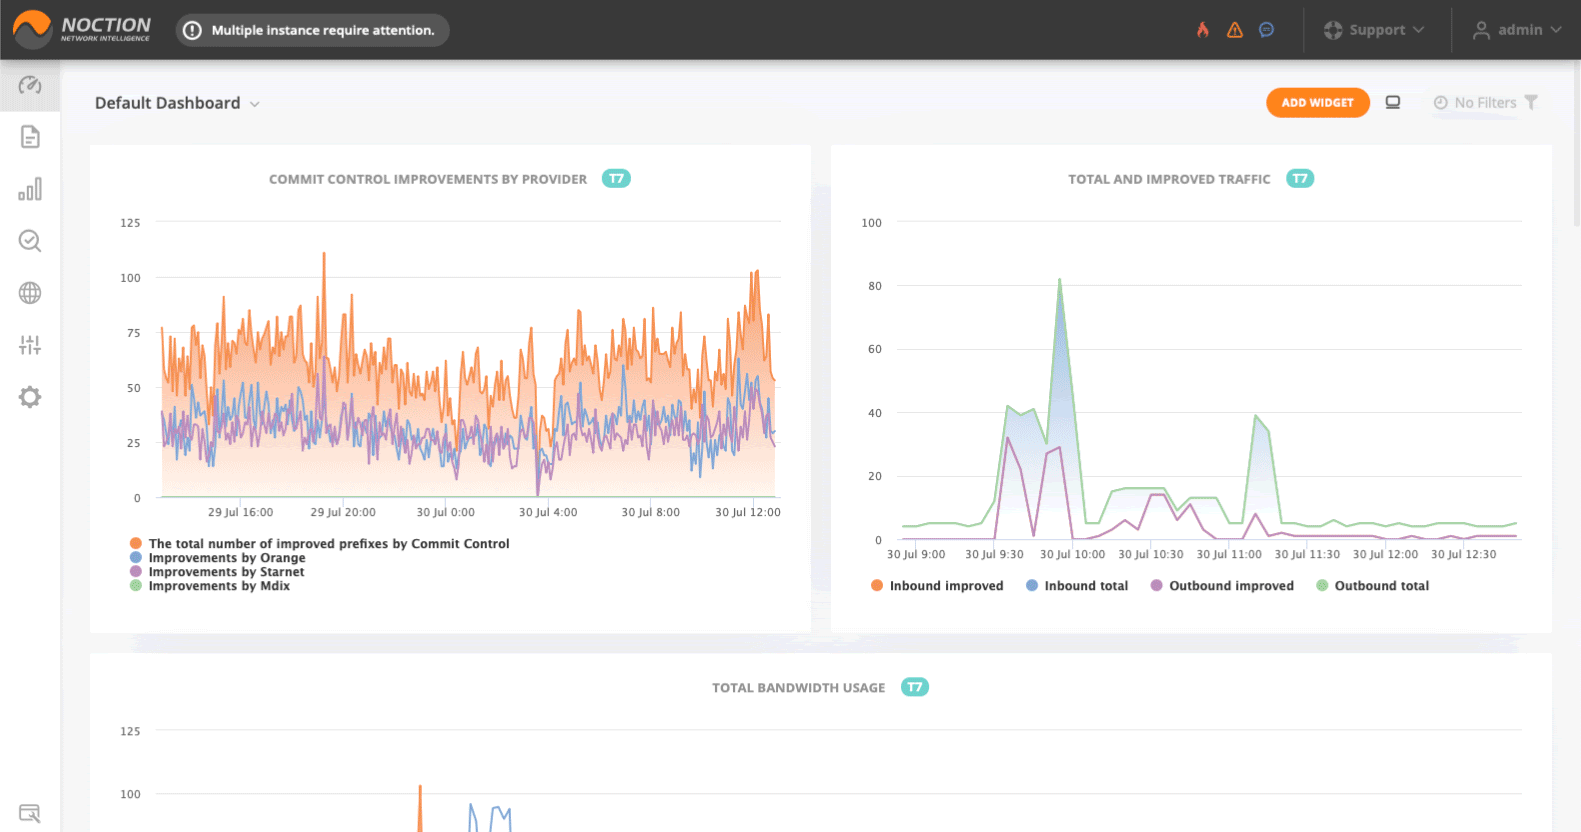Open the dashboard gauge sidebar icon

pos(30,85)
